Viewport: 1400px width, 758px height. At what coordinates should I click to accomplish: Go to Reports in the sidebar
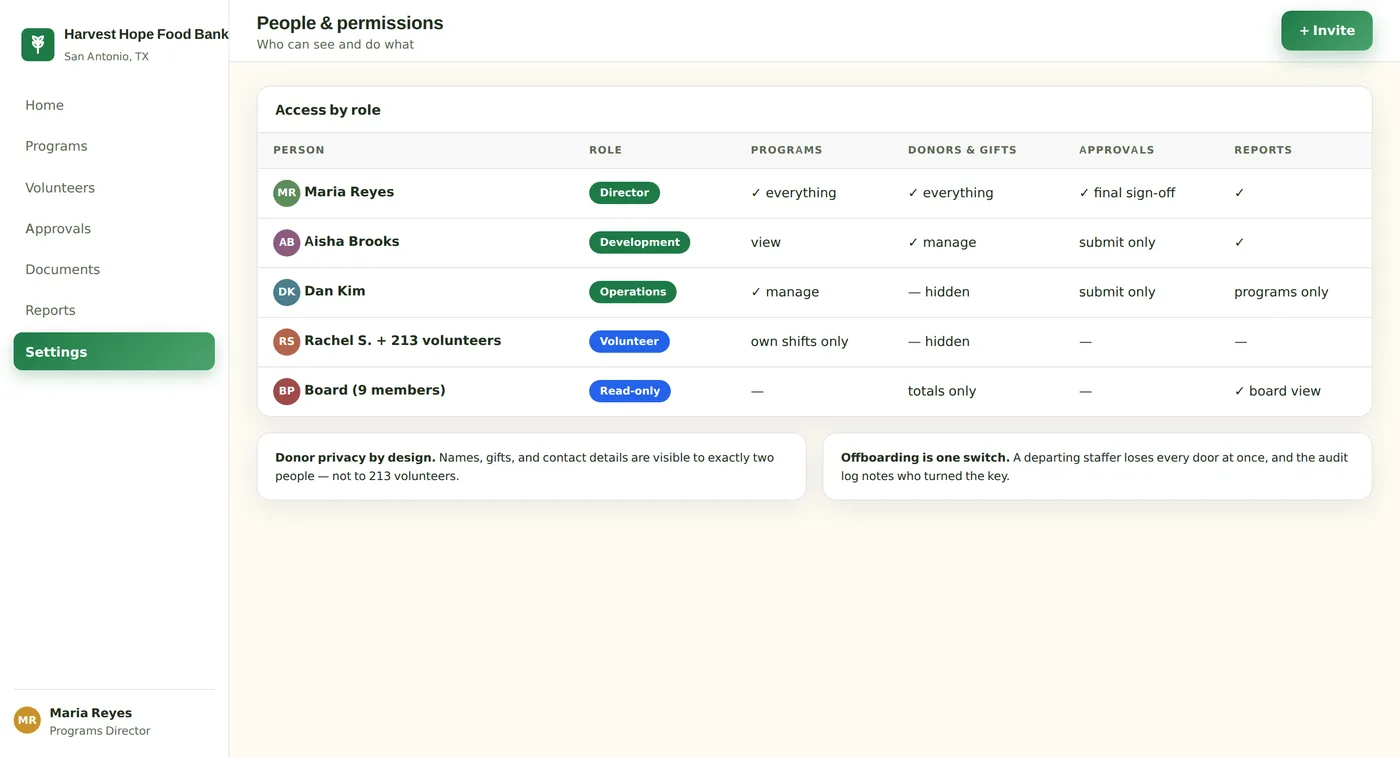114,311
